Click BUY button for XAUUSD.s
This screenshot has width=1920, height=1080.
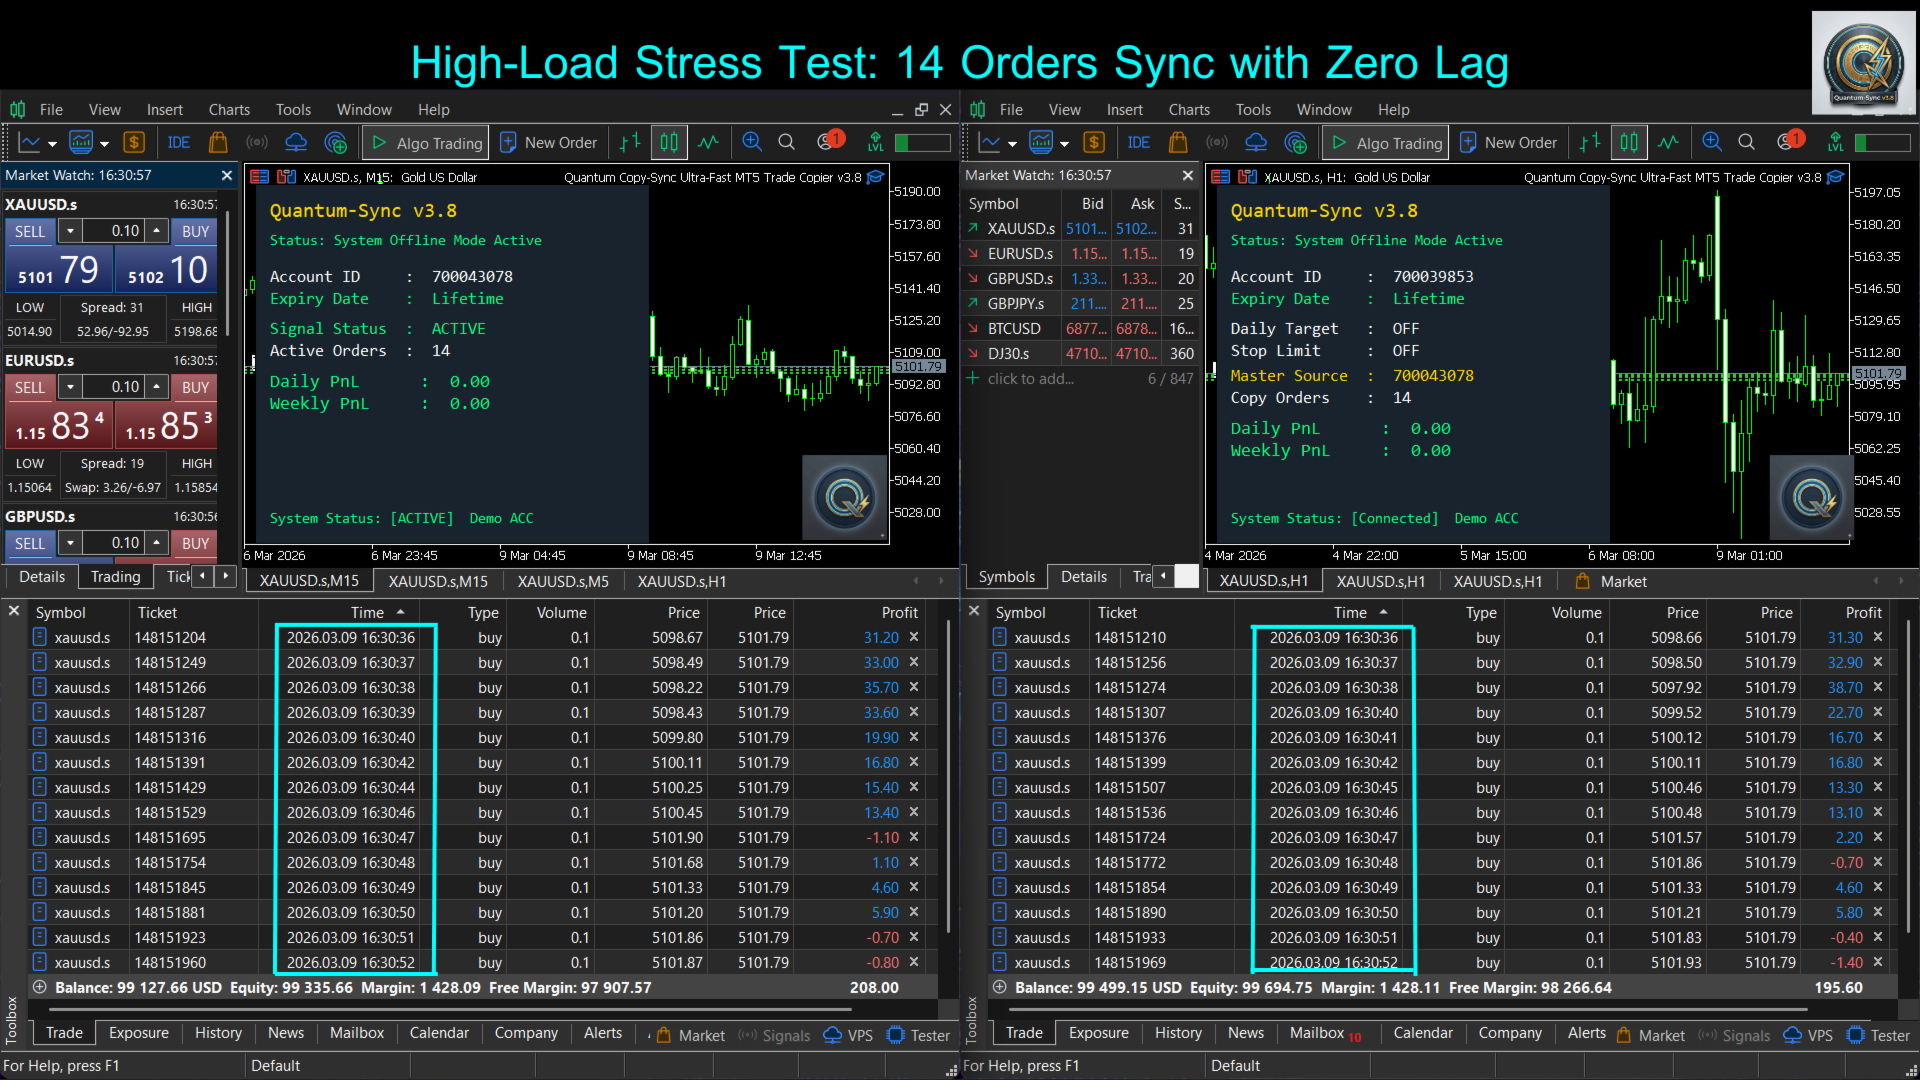pyautogui.click(x=195, y=231)
